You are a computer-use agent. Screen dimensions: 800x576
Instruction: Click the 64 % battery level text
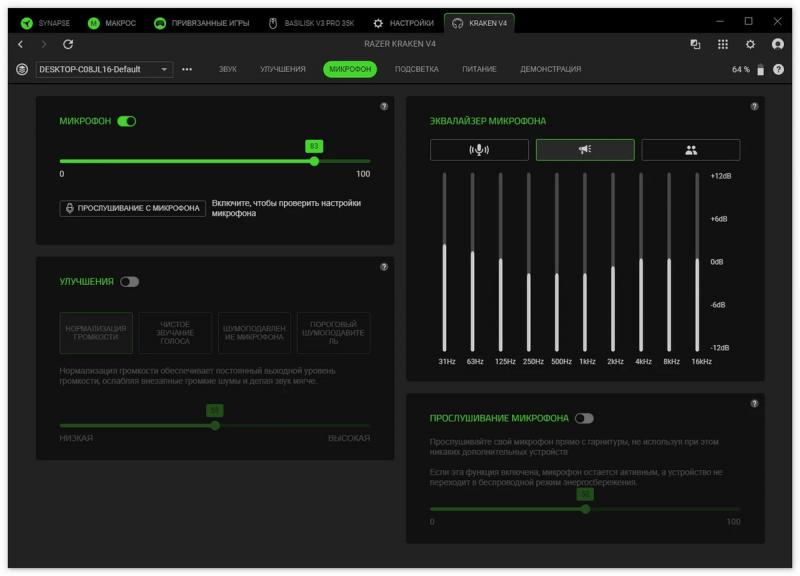741,69
